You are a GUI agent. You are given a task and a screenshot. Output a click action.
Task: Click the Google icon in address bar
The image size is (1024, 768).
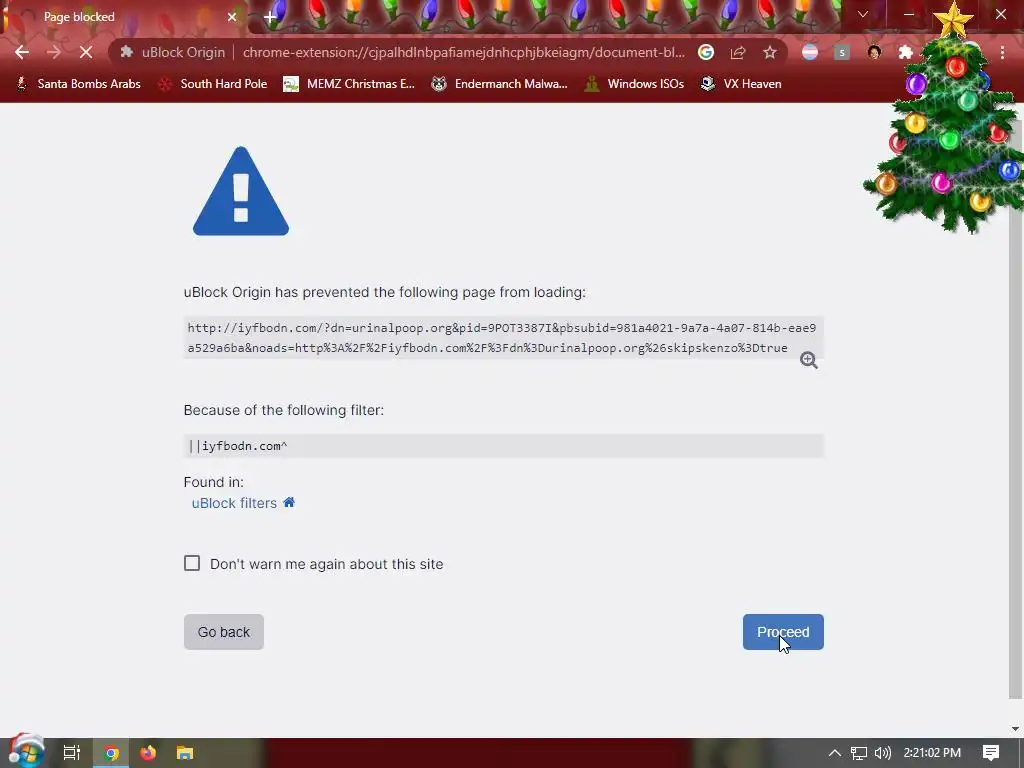click(706, 52)
